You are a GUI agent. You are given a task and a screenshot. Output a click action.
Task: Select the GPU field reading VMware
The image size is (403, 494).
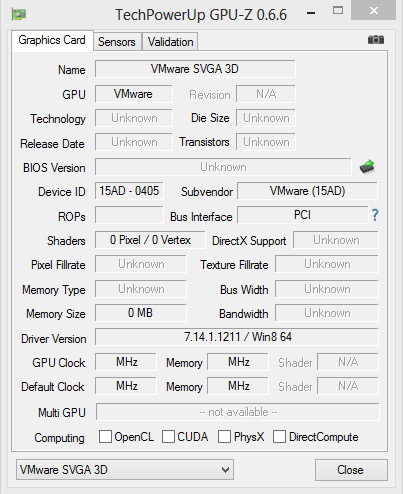[133, 94]
